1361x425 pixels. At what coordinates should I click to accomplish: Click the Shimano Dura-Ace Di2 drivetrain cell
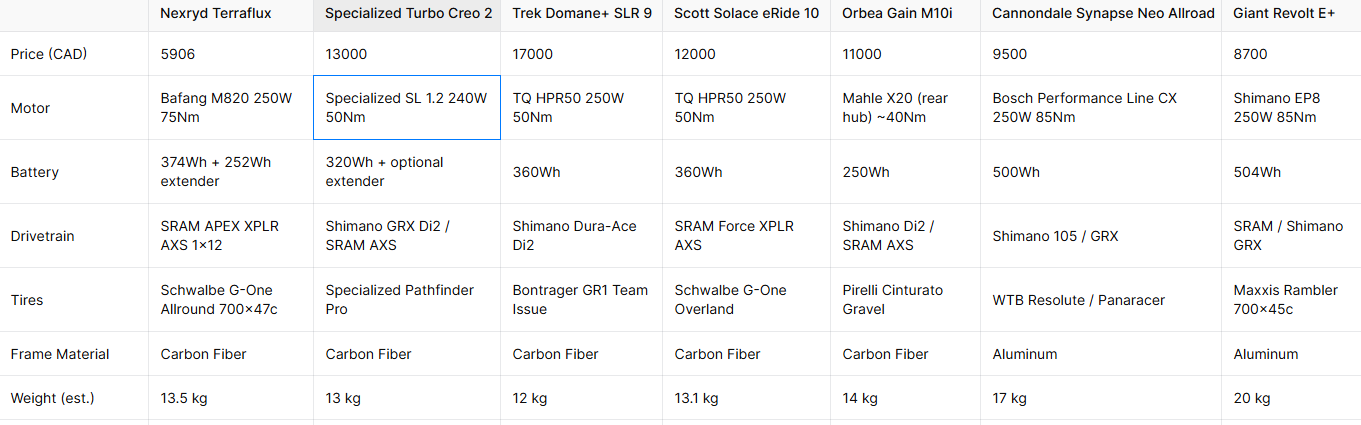[x=574, y=236]
